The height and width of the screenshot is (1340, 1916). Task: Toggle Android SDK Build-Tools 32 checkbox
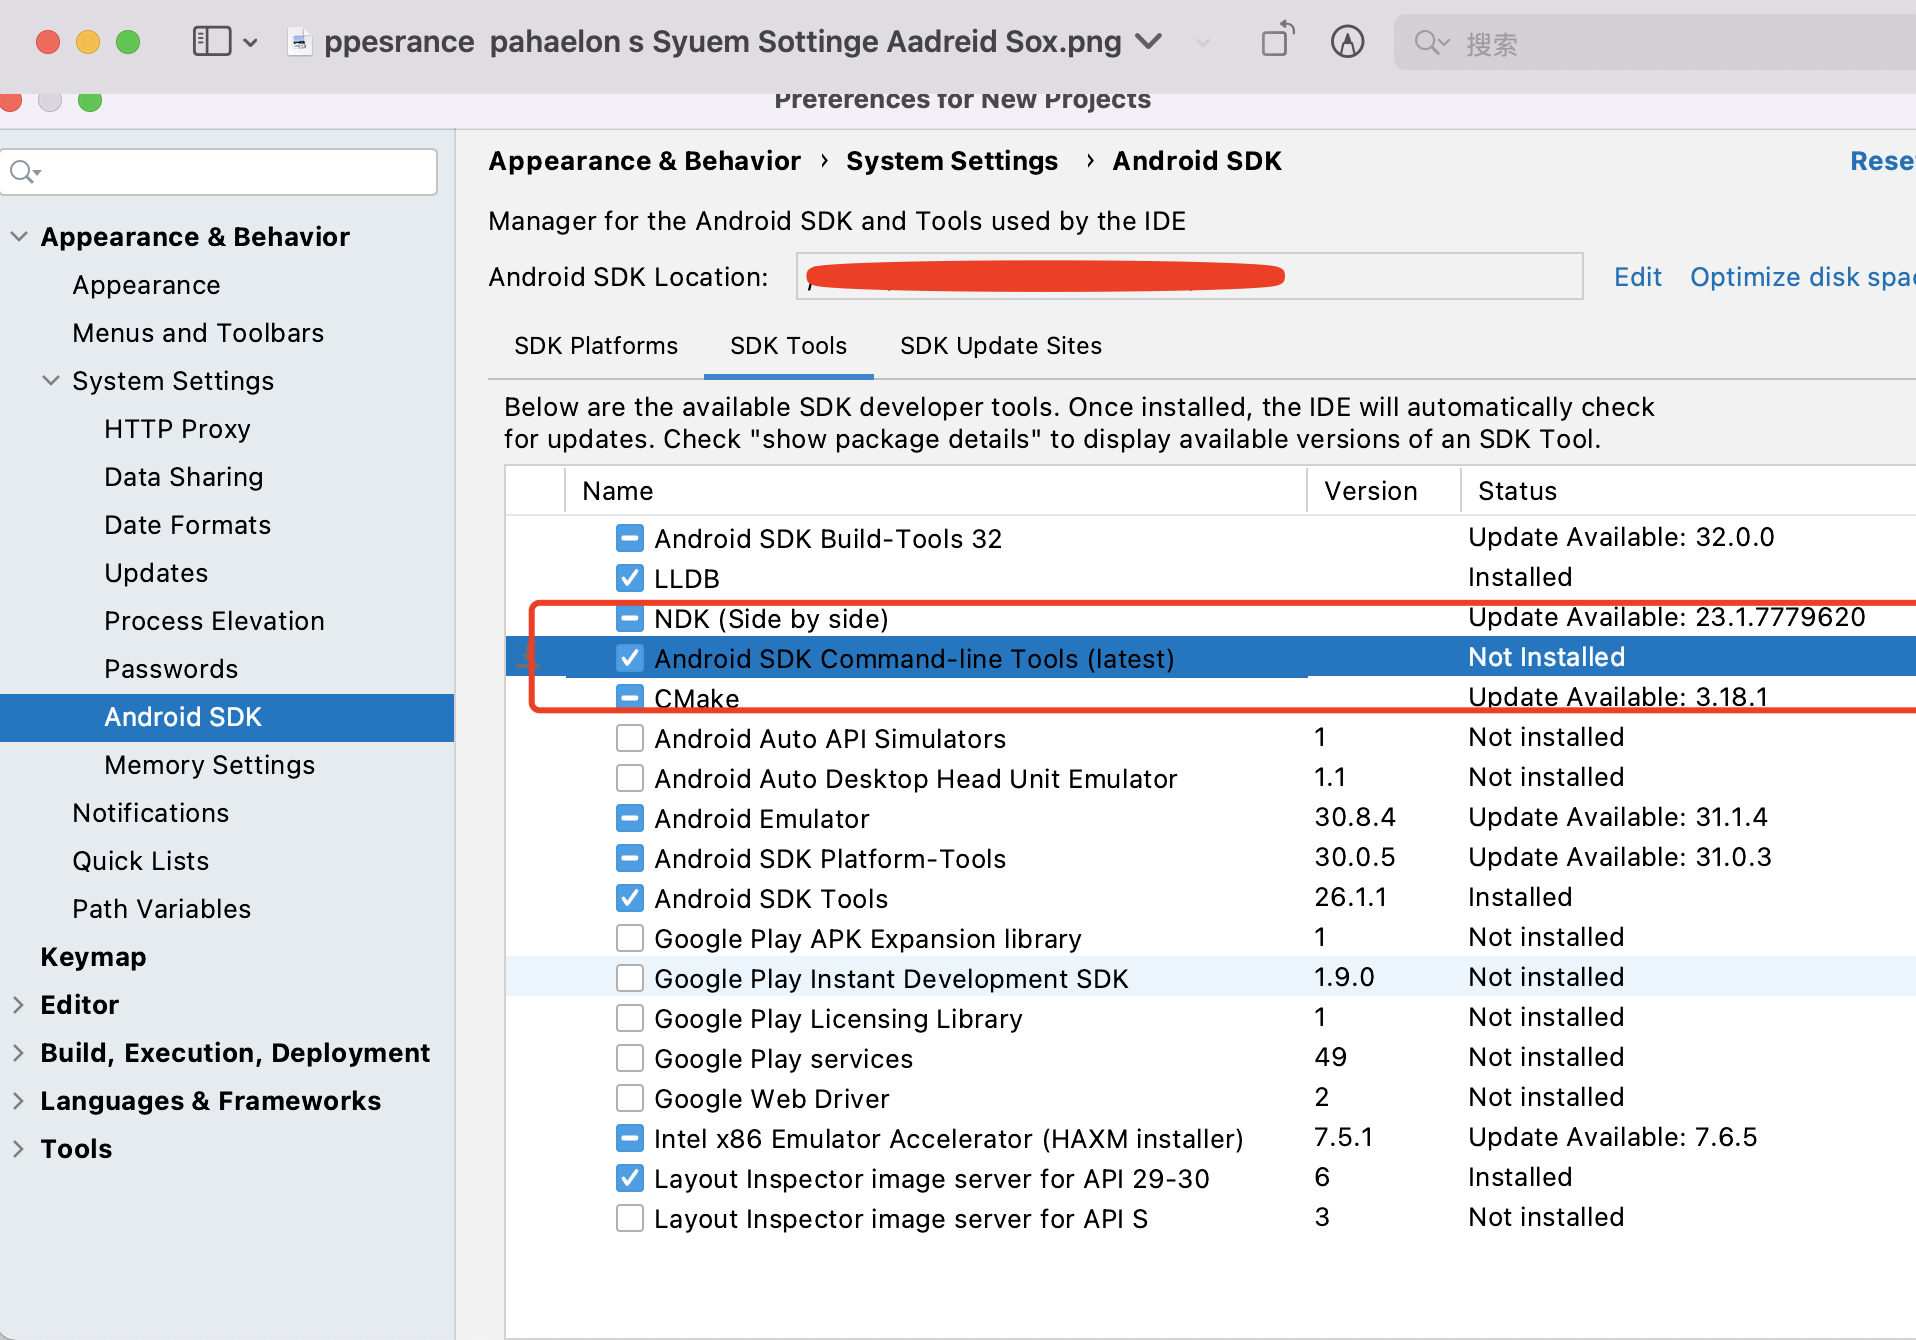coord(630,539)
